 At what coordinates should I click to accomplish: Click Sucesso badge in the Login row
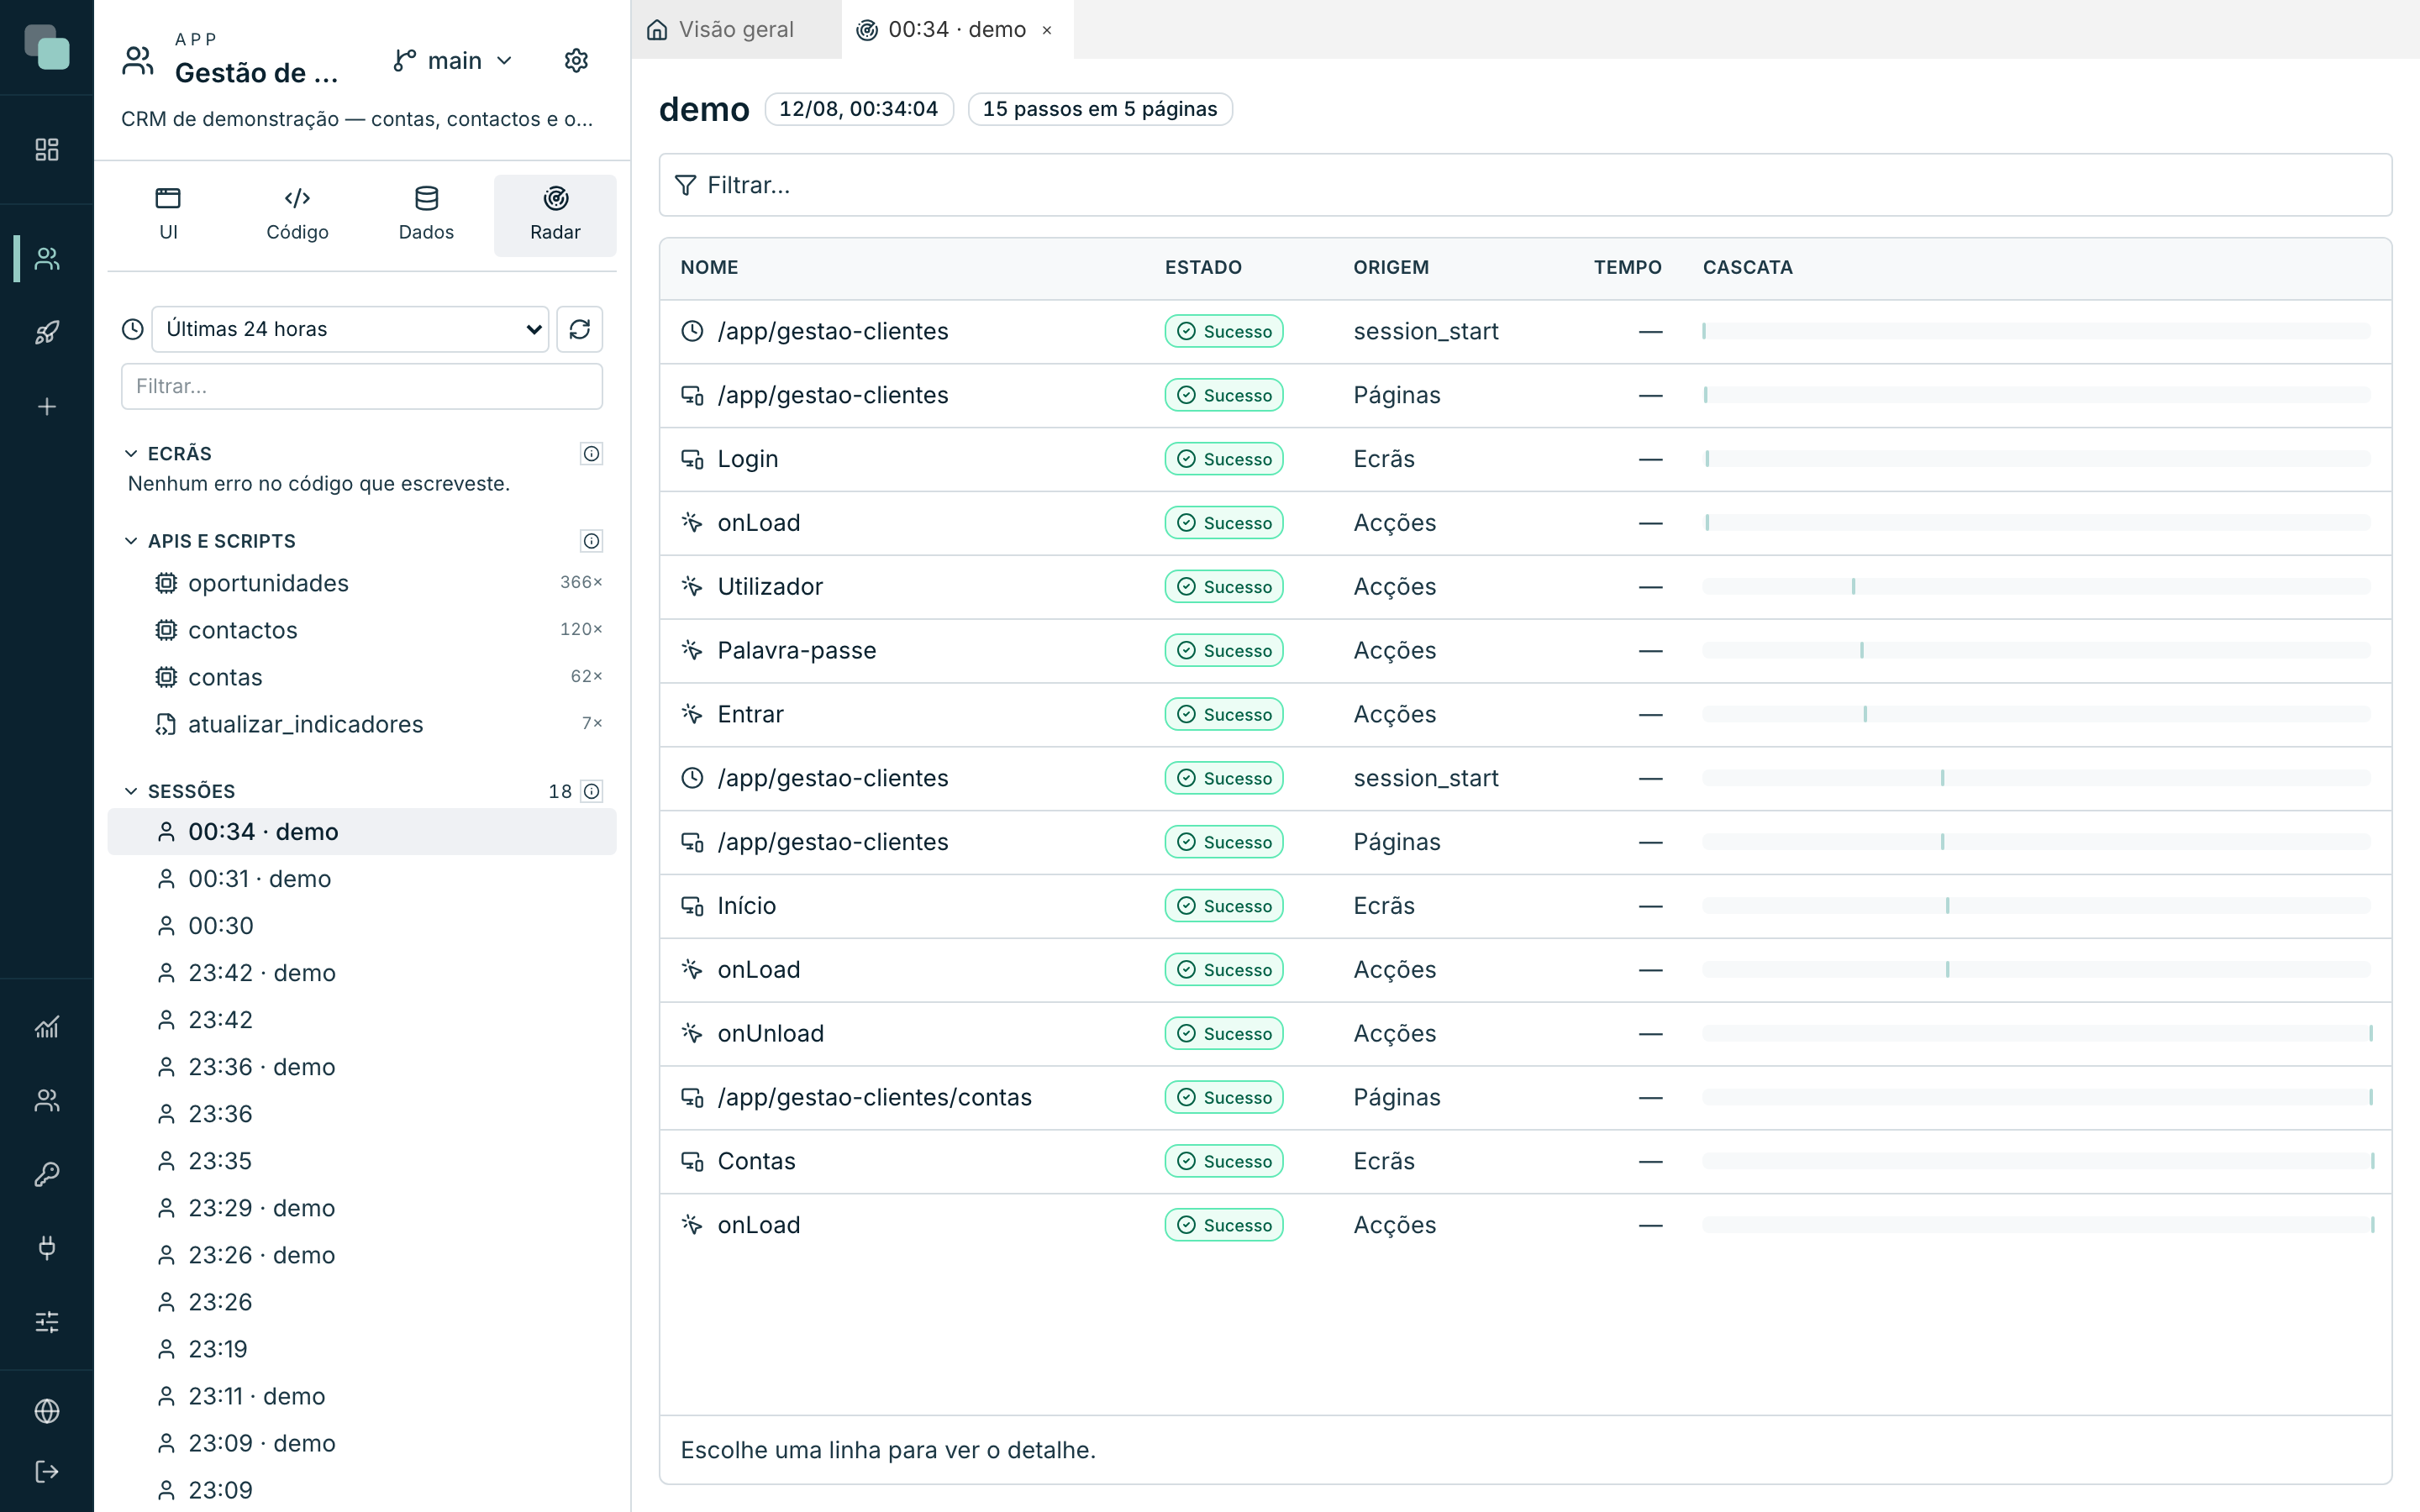point(1223,459)
